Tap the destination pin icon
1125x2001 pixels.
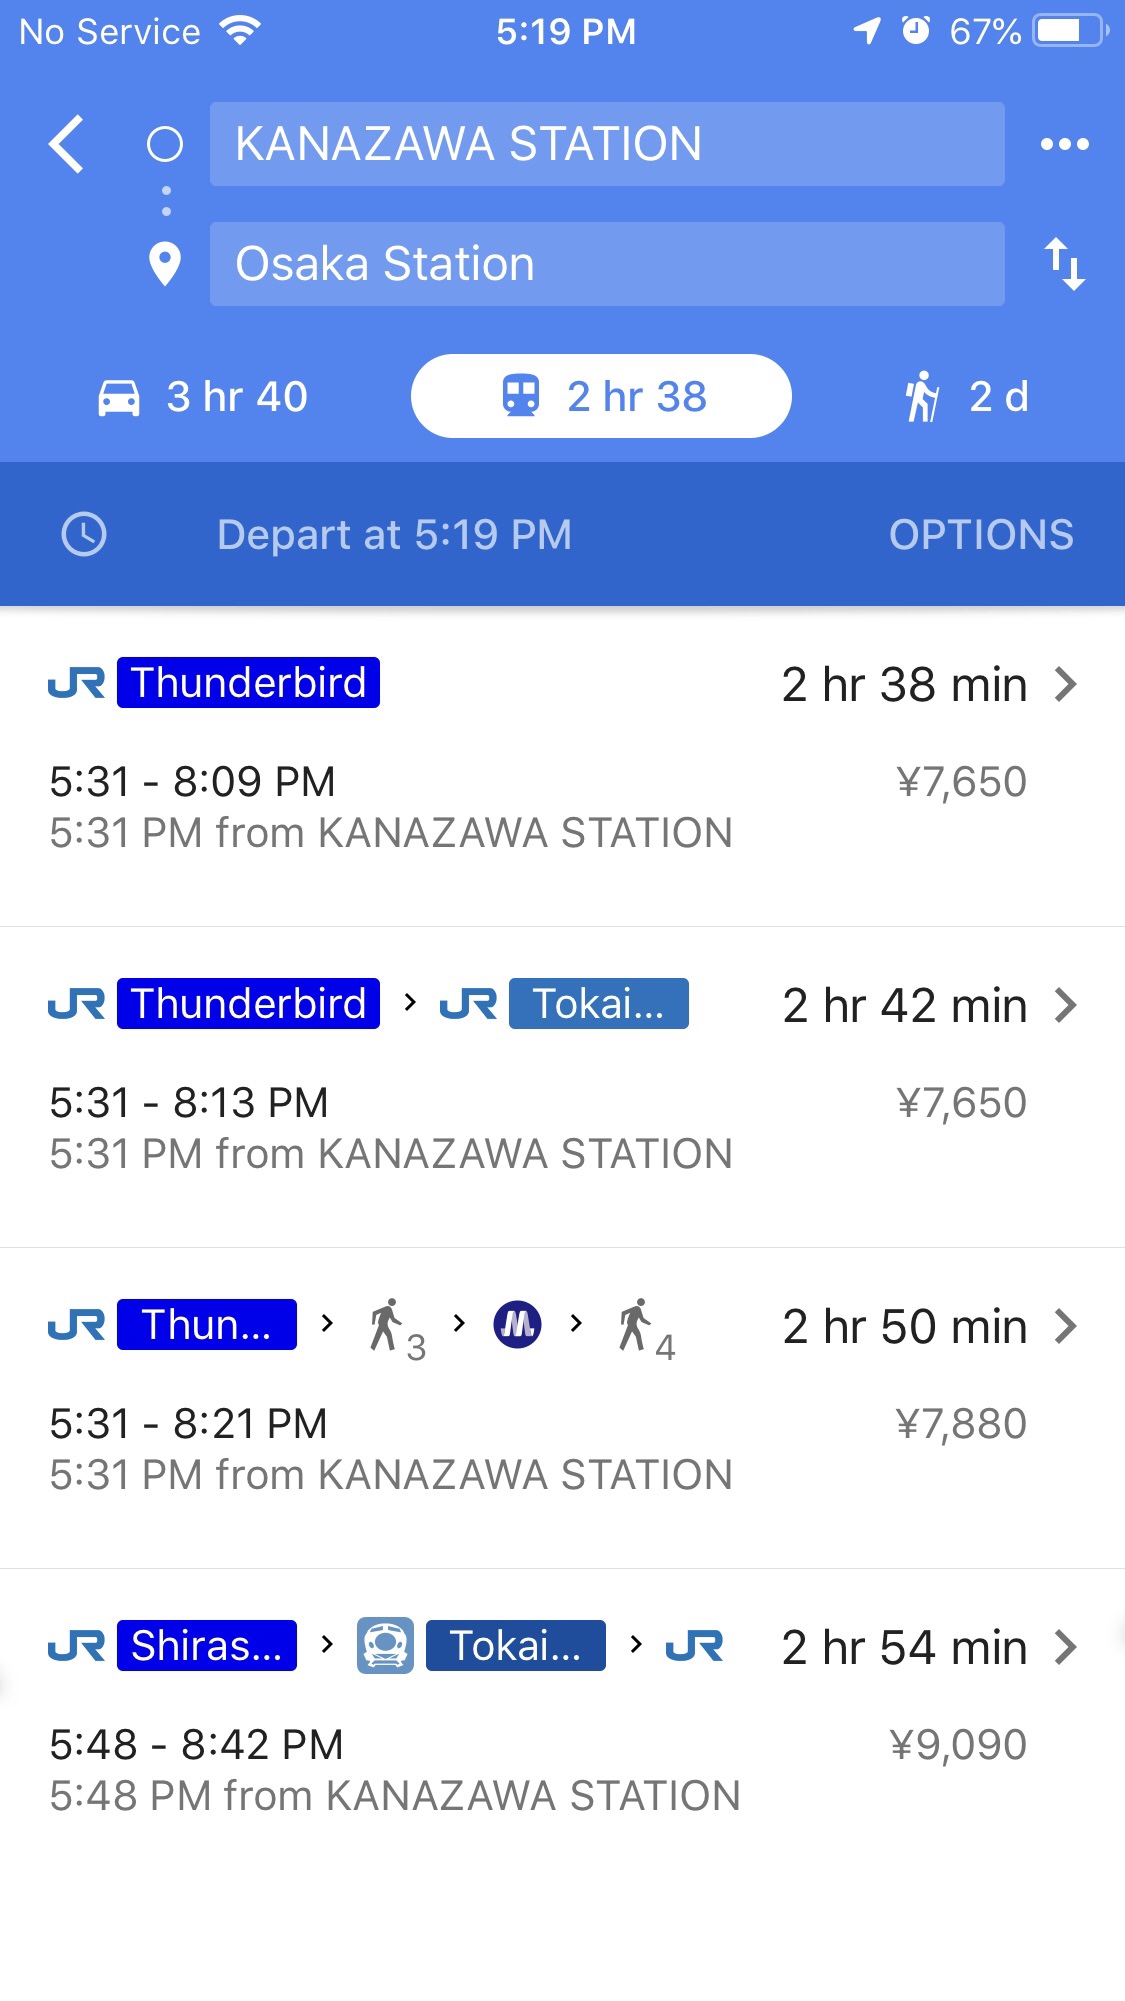[165, 264]
